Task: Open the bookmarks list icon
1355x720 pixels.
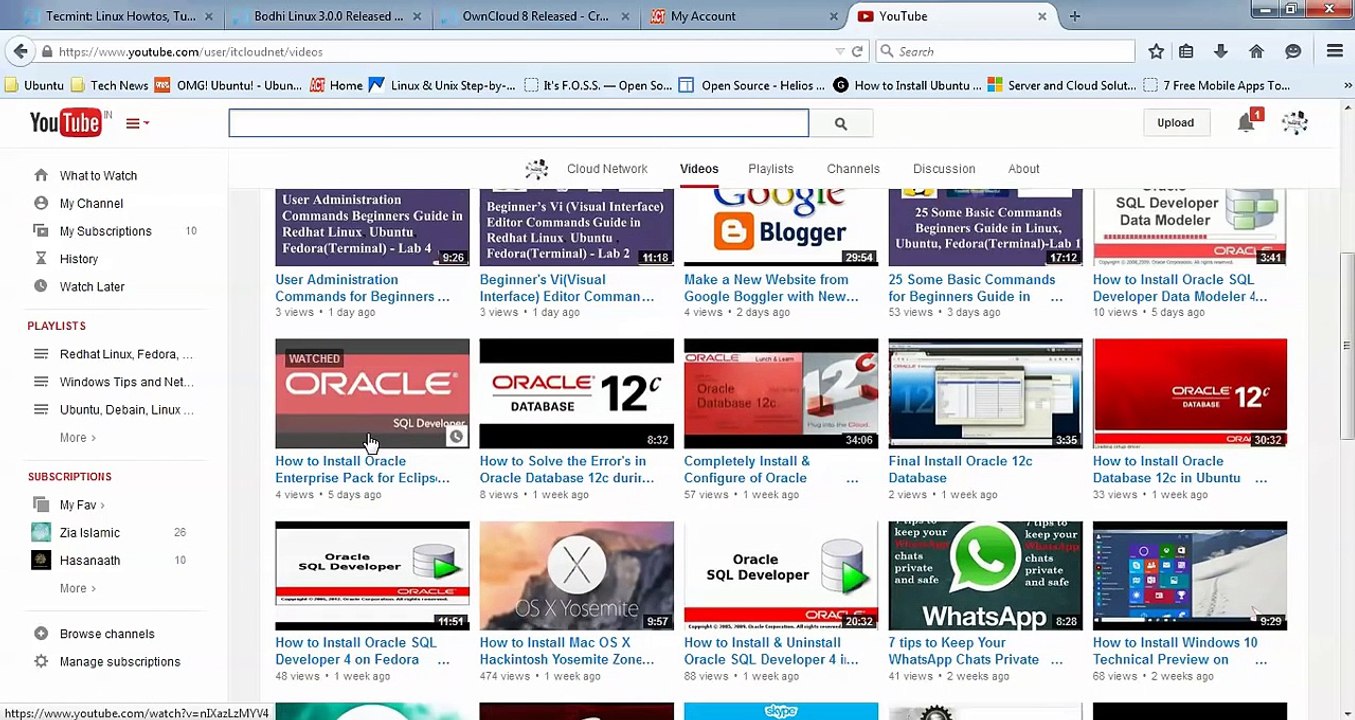Action: (x=1186, y=51)
